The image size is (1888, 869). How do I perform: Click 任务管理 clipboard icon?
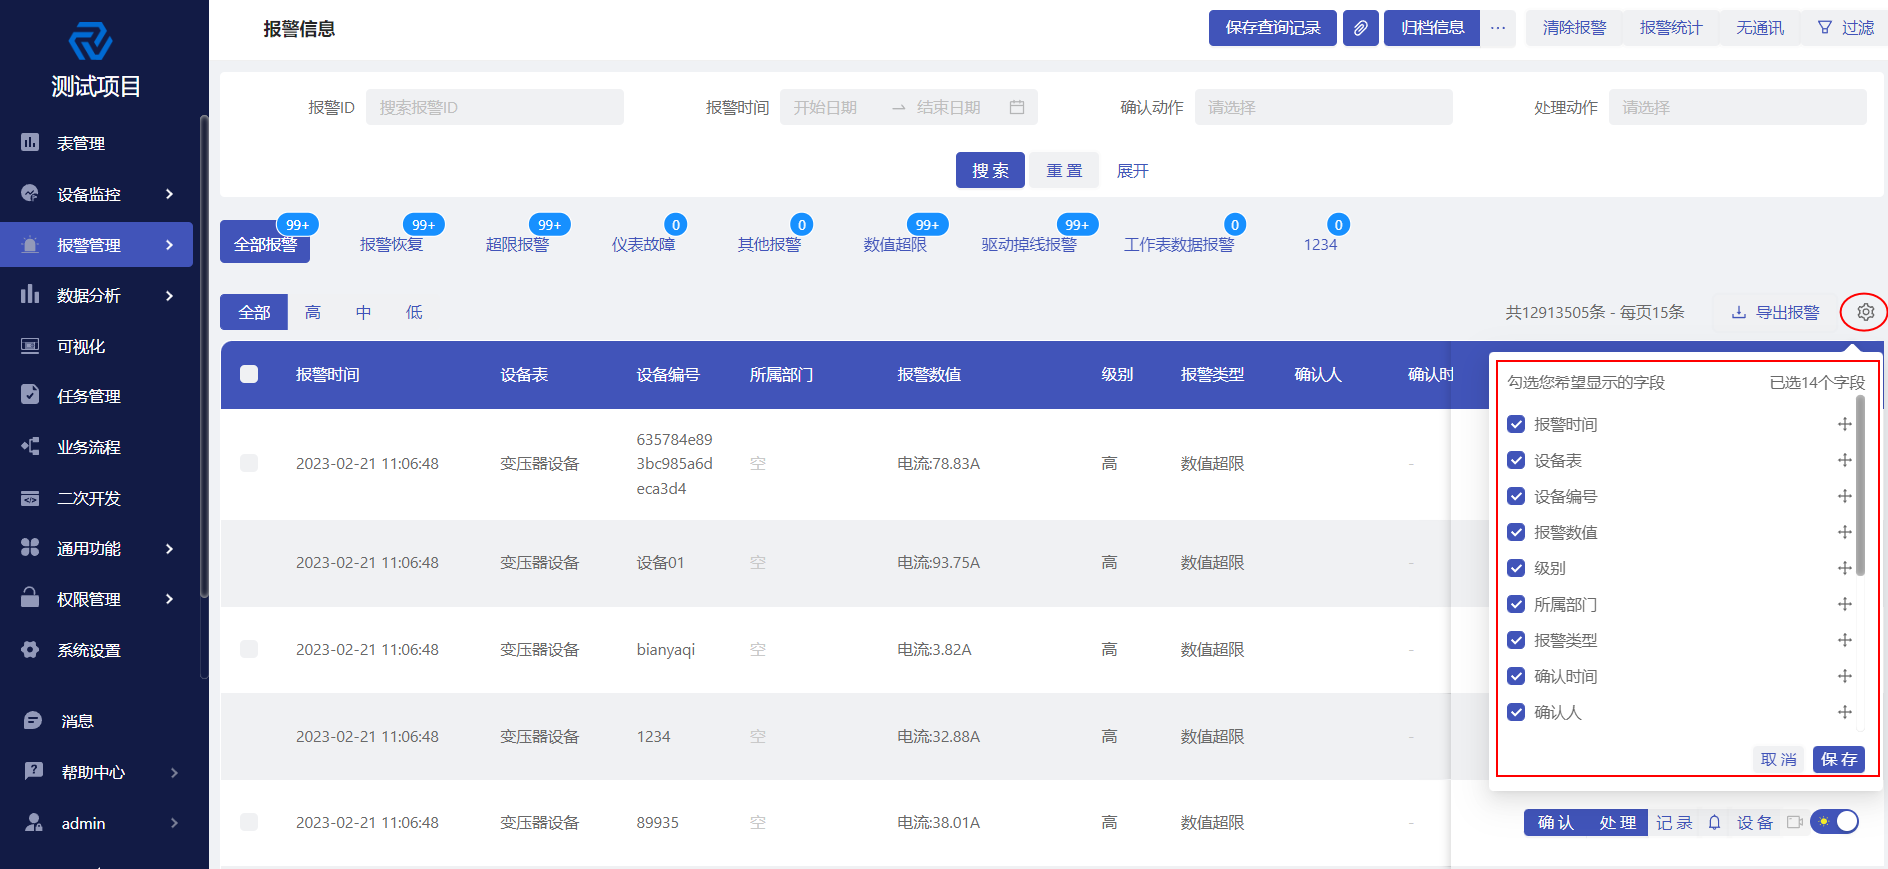(30, 395)
